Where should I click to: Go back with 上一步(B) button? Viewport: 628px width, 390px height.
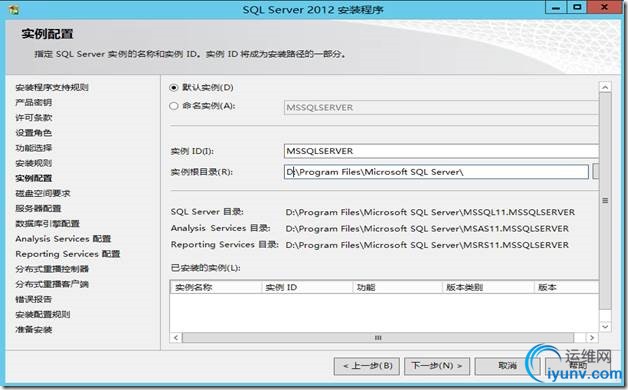pos(366,366)
